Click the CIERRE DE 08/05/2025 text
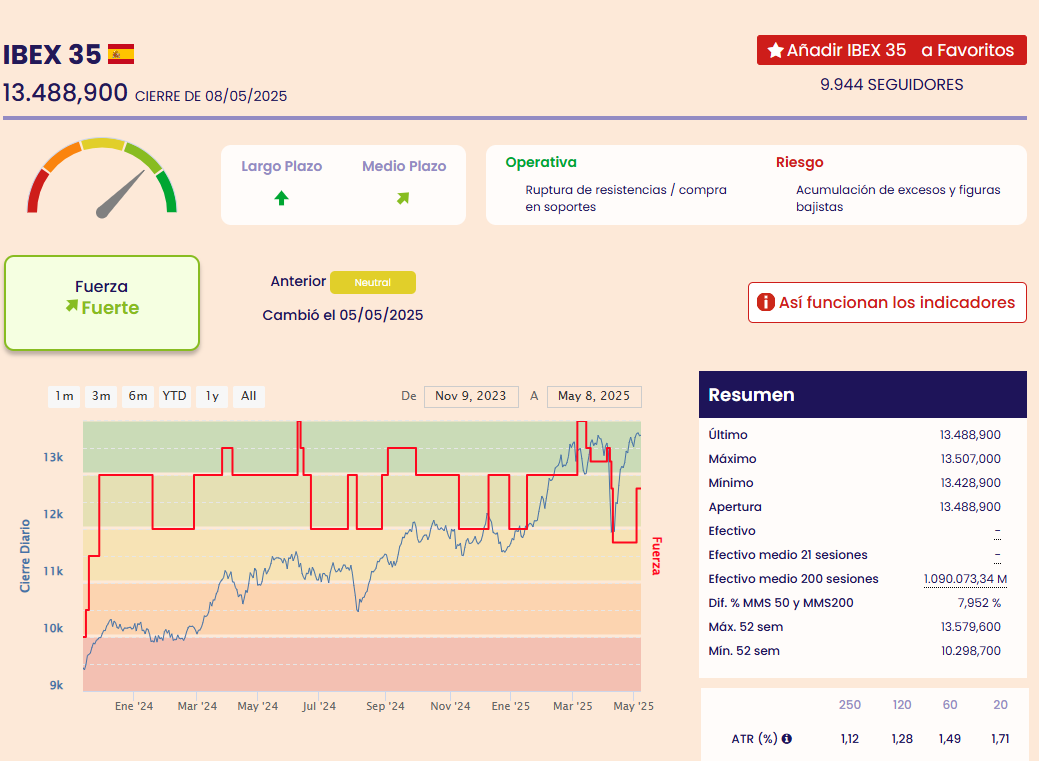Viewport: 1039px width, 761px height. coord(211,96)
